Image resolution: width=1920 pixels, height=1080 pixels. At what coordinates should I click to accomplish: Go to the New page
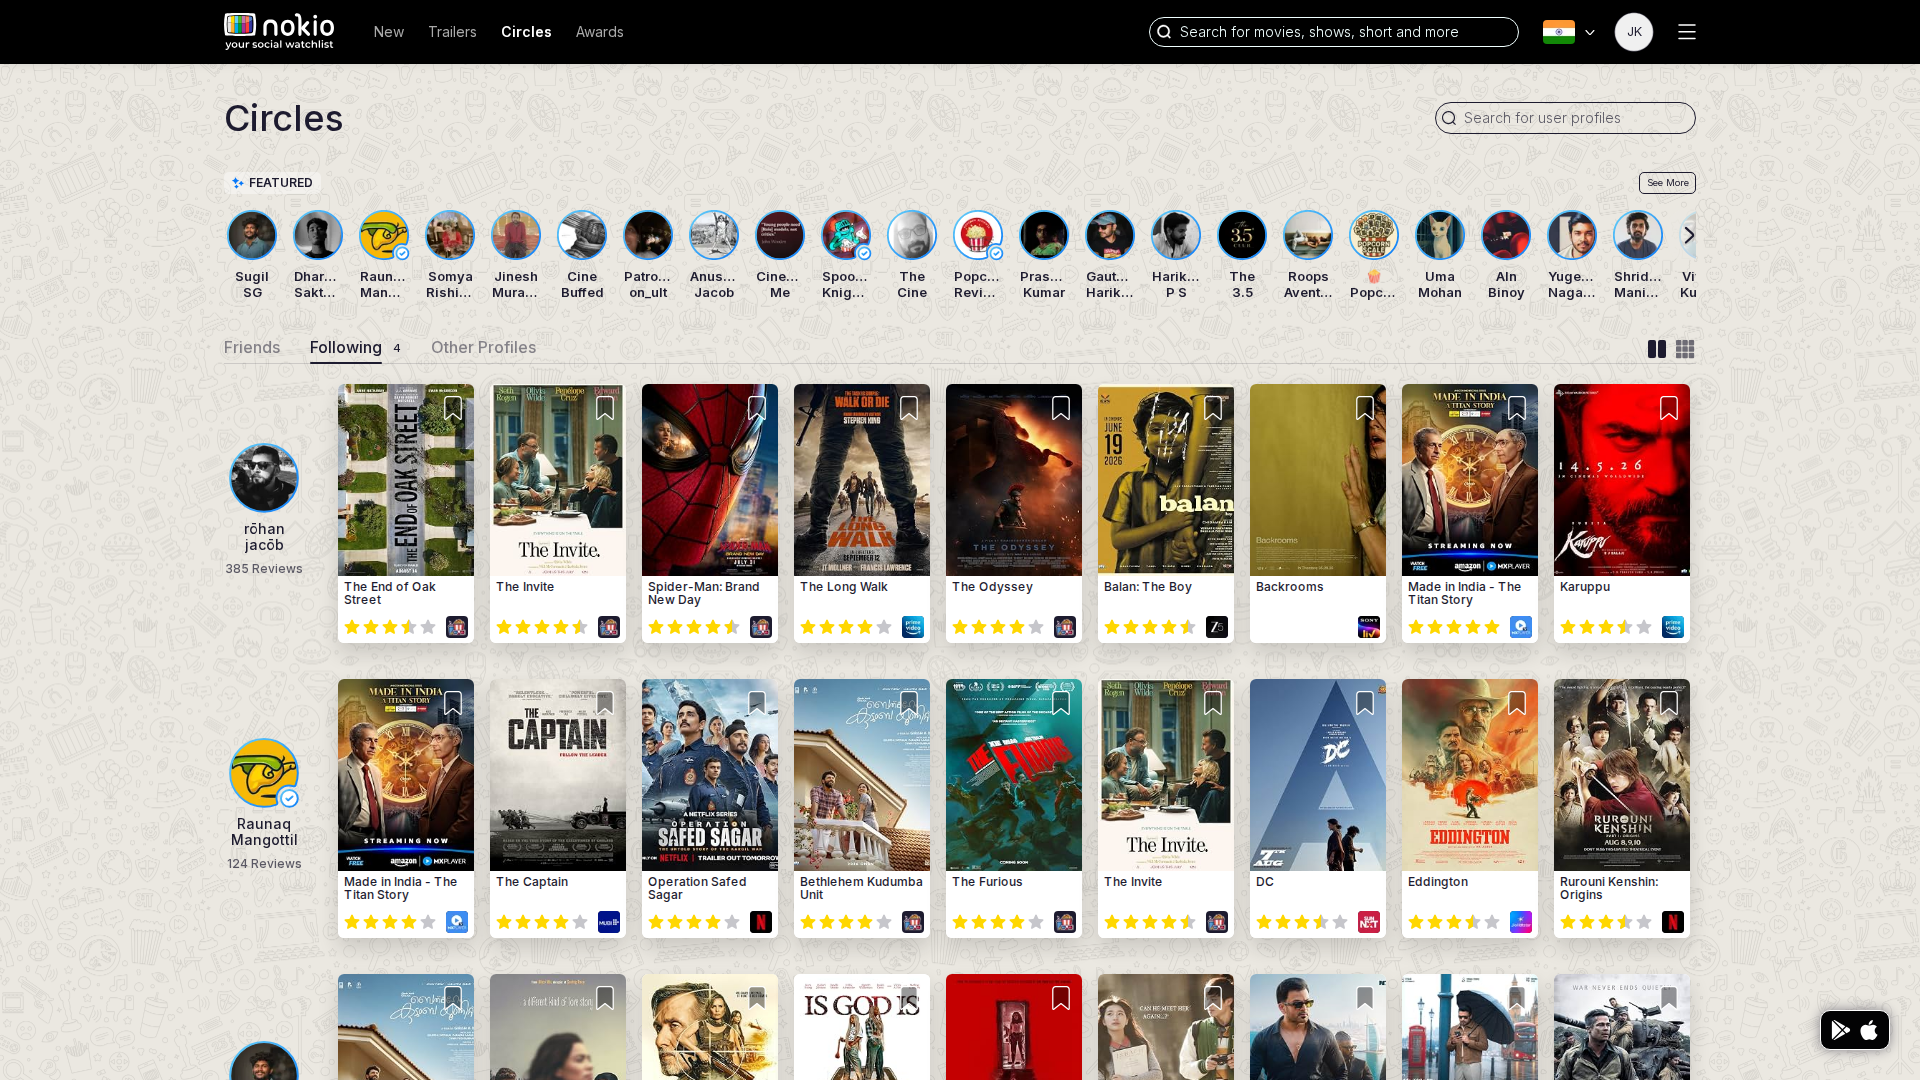[389, 32]
